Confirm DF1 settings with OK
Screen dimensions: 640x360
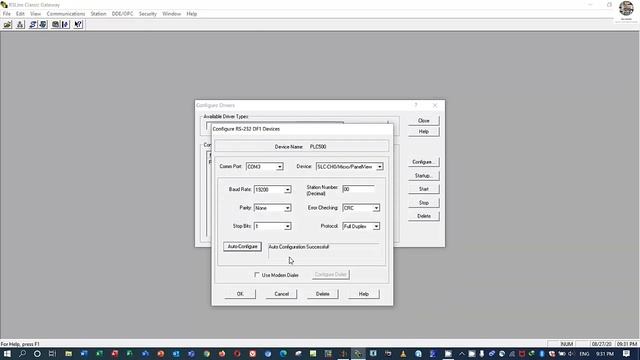240,294
